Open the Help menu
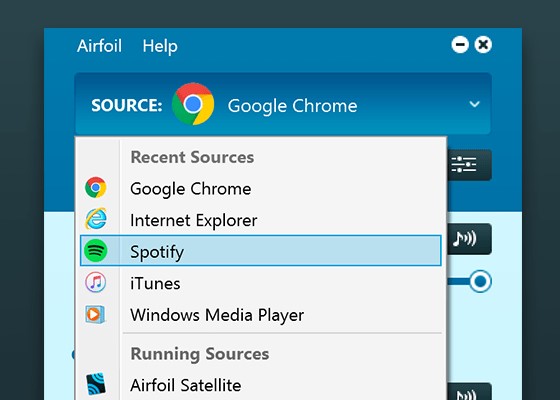560x400 pixels. (160, 46)
